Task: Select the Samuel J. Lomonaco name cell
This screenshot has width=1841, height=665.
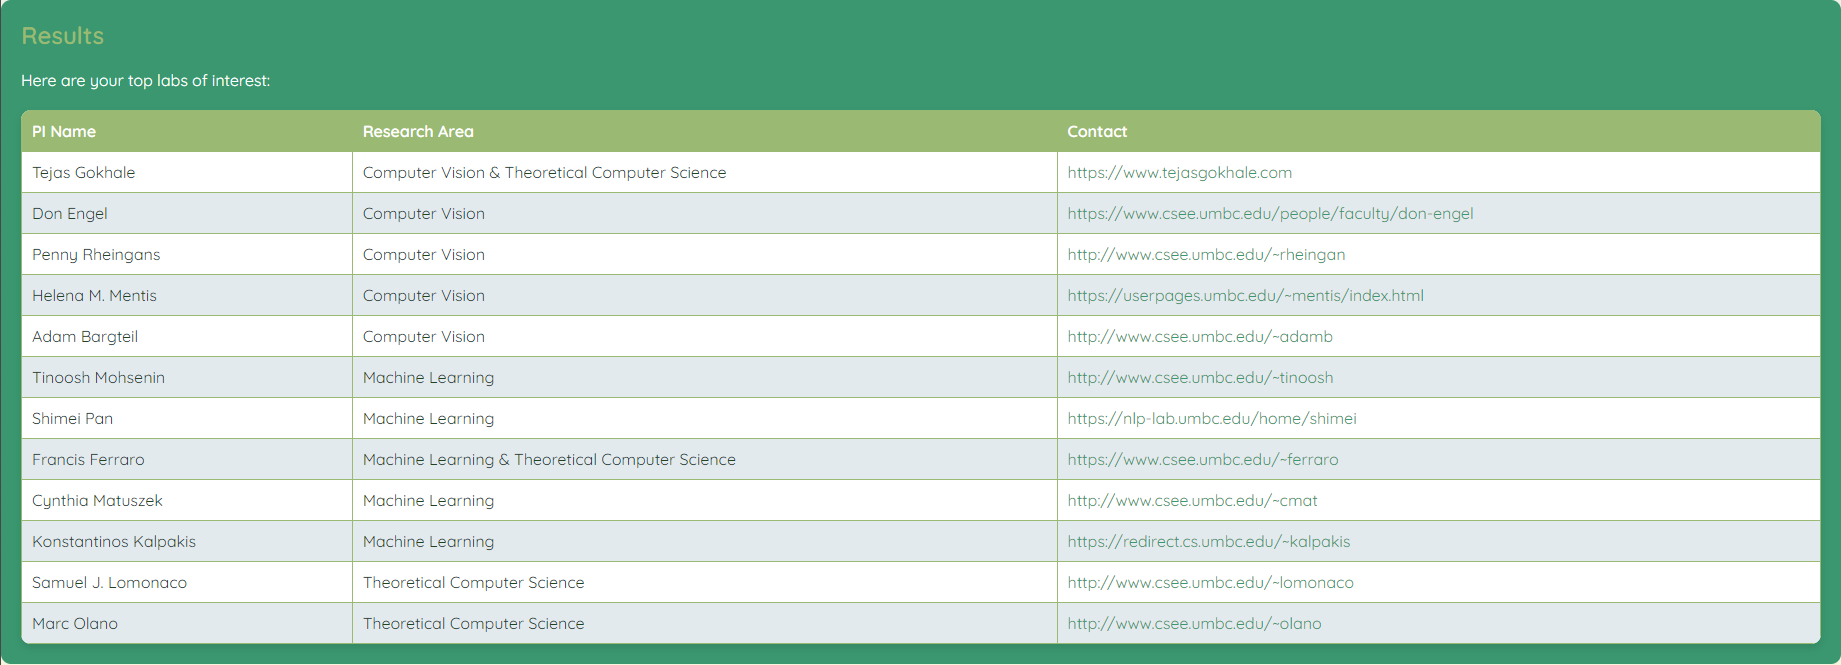Action: pos(187,582)
